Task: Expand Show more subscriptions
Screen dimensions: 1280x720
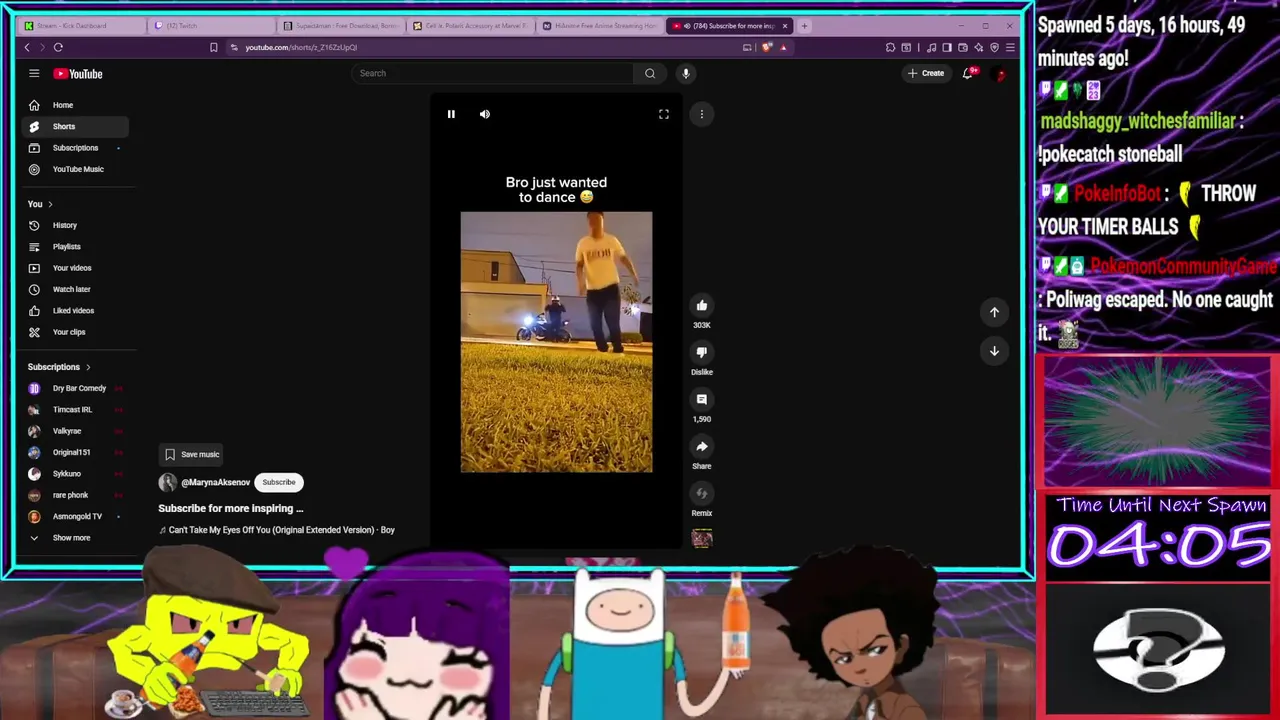Action: (75, 538)
